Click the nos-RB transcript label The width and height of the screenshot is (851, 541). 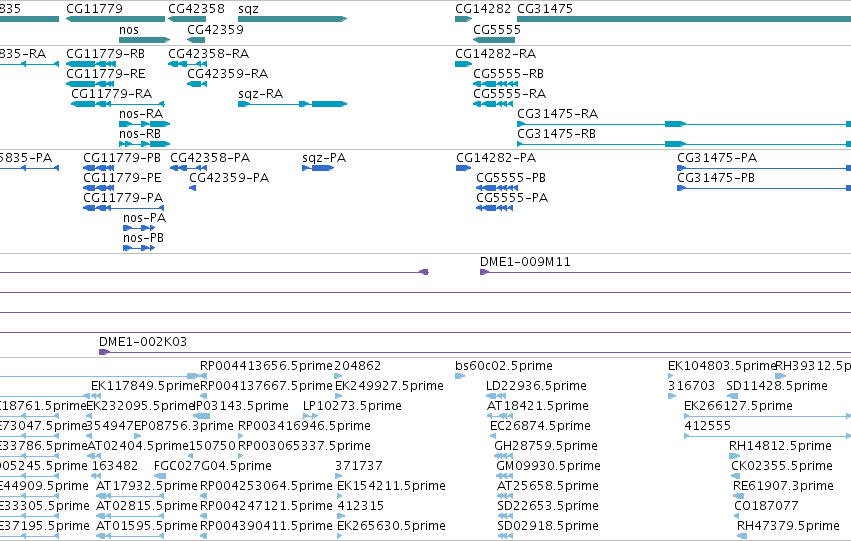tap(140, 134)
